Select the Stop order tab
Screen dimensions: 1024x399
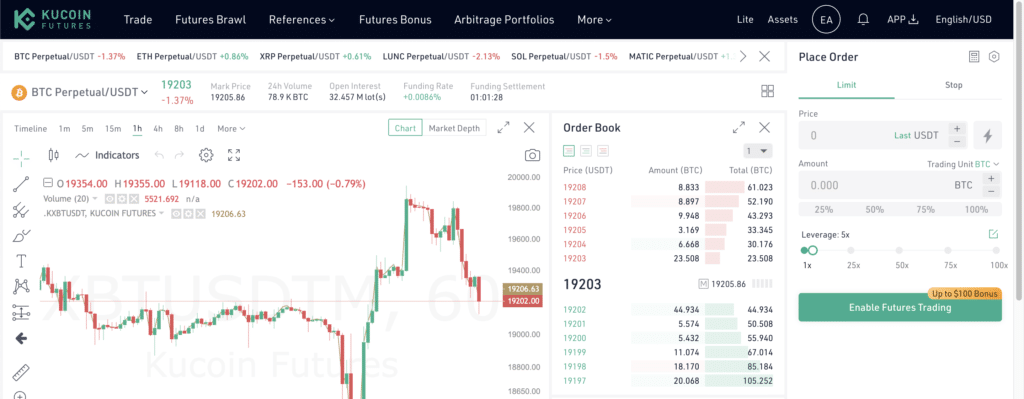click(953, 85)
